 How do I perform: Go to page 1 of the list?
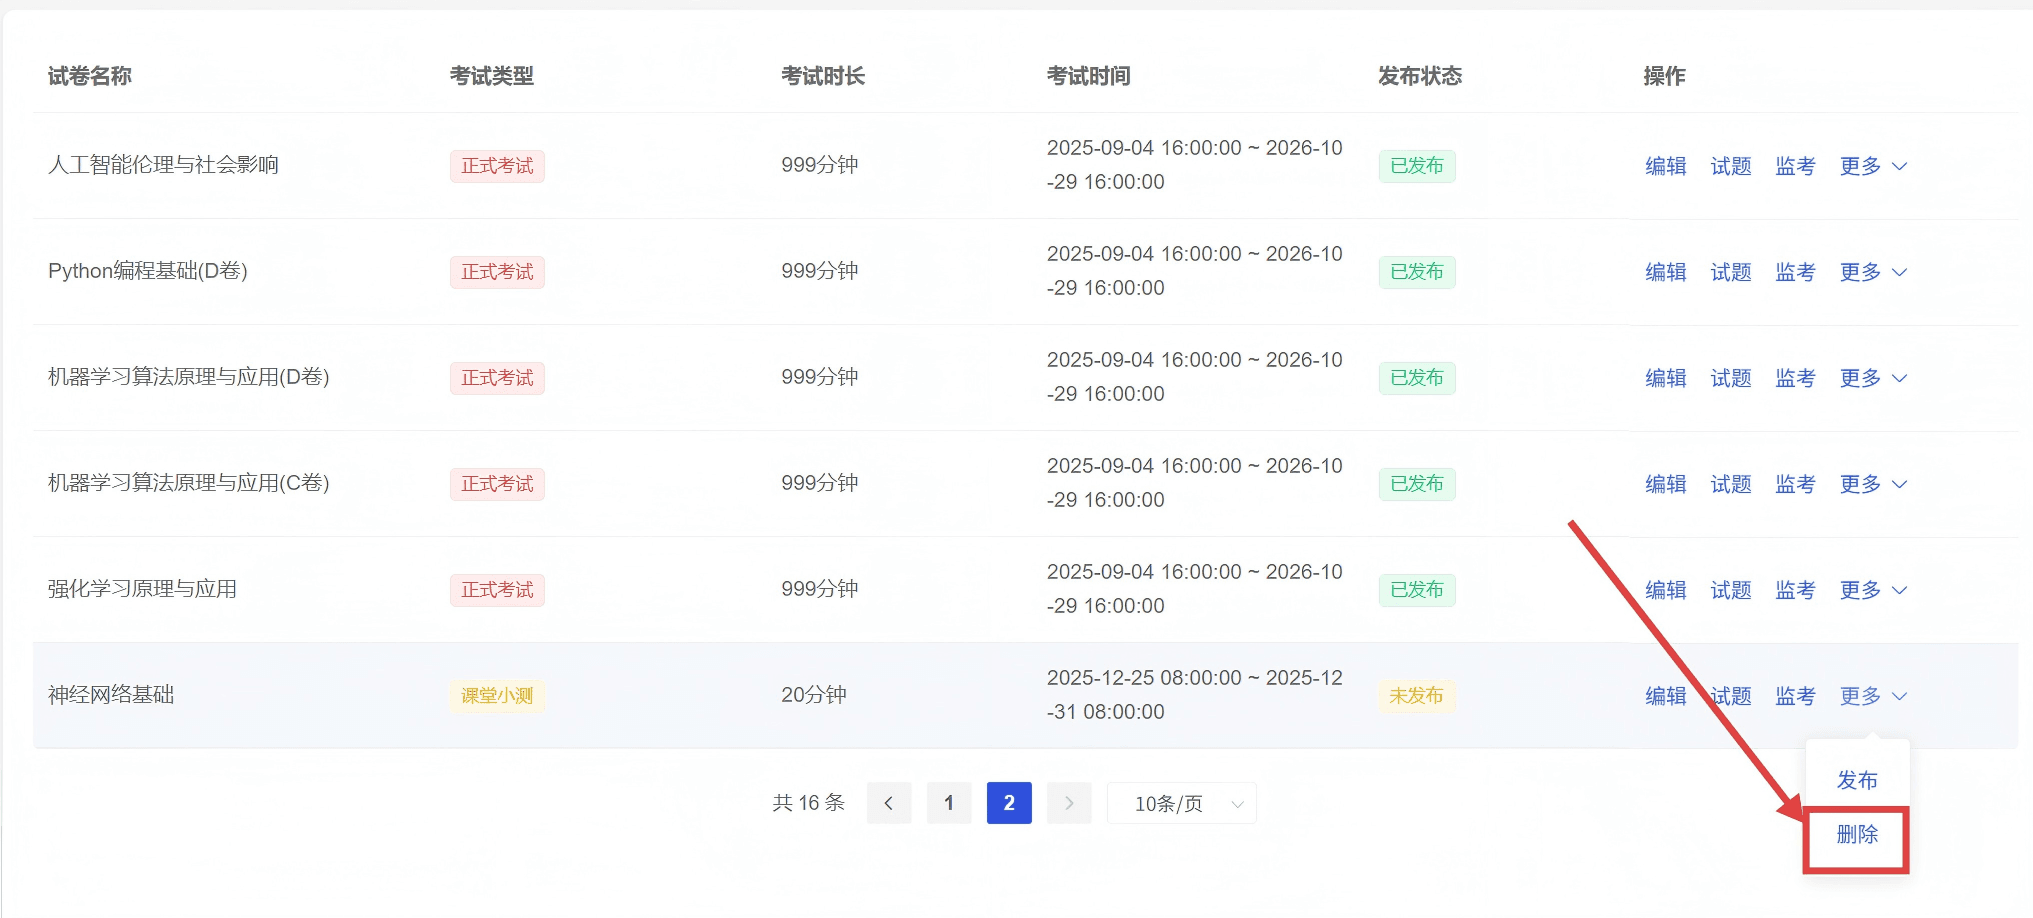pos(948,803)
